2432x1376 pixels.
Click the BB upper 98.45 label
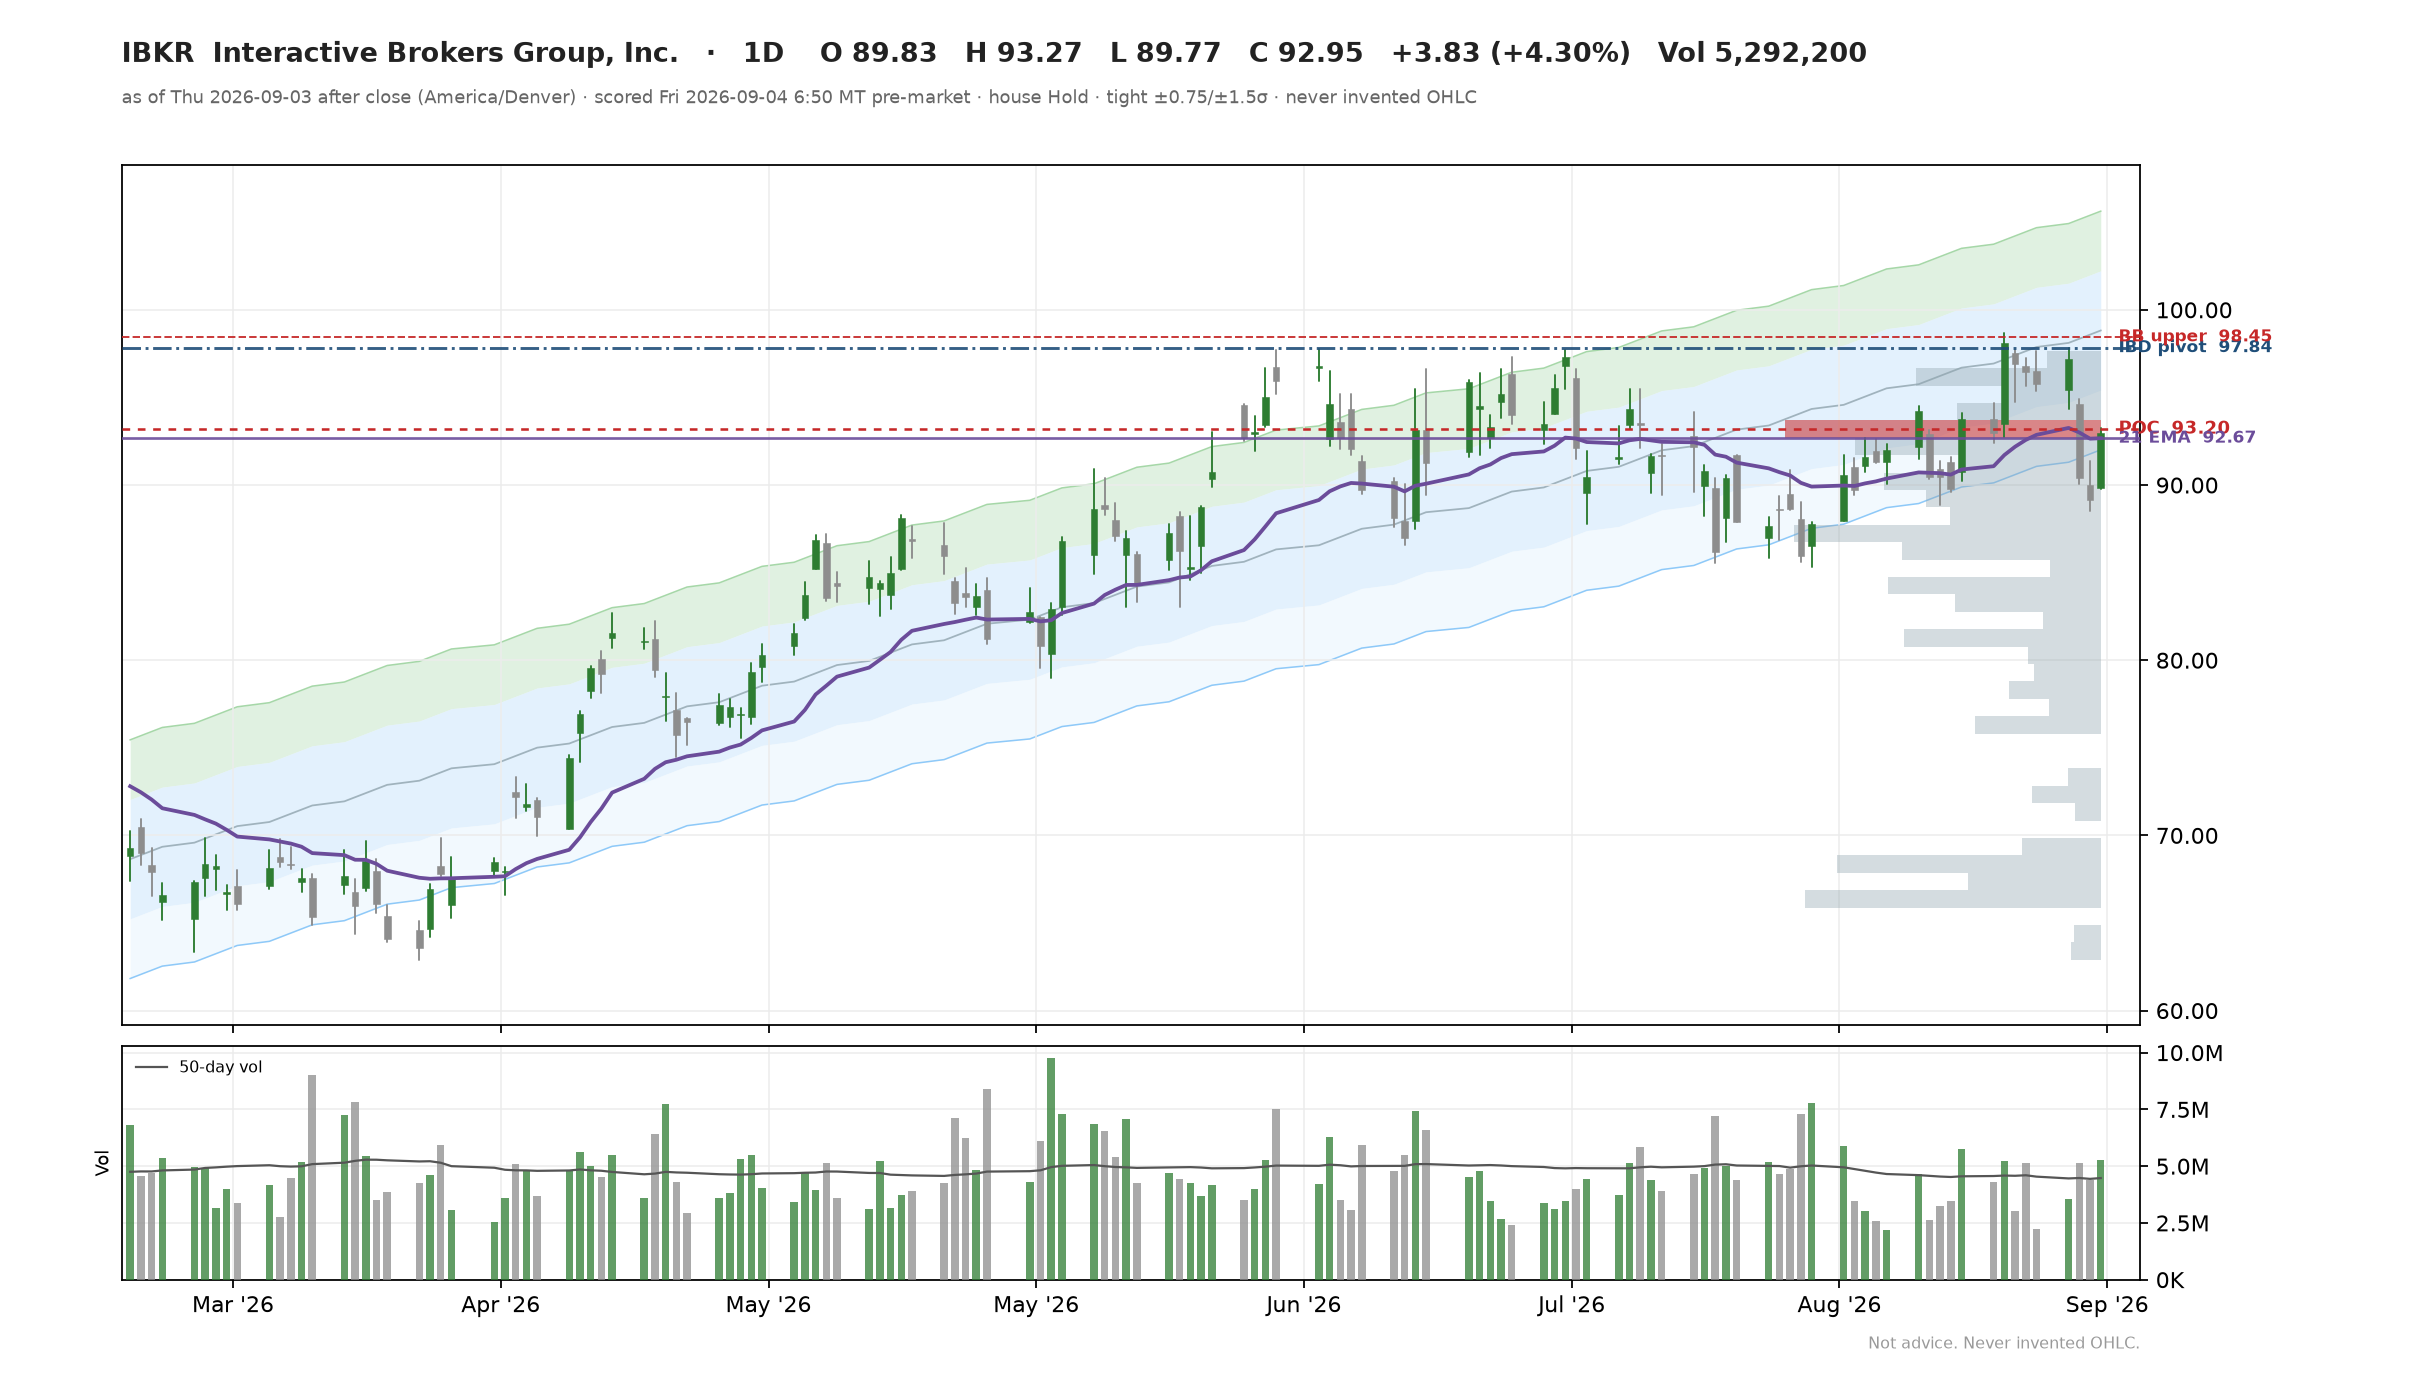(2194, 336)
